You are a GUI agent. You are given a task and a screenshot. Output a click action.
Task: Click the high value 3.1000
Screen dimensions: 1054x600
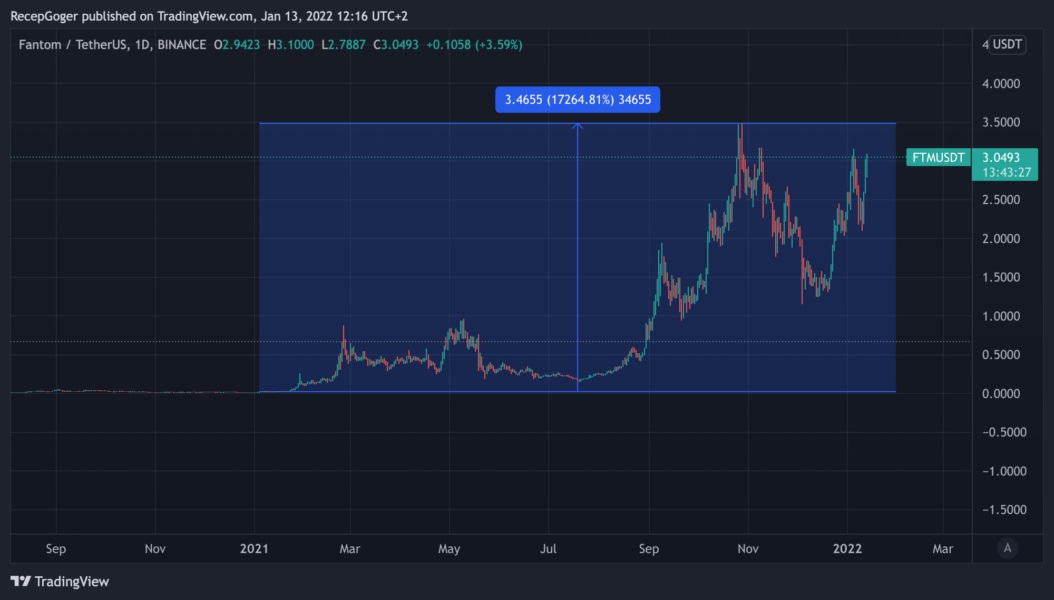coord(295,45)
